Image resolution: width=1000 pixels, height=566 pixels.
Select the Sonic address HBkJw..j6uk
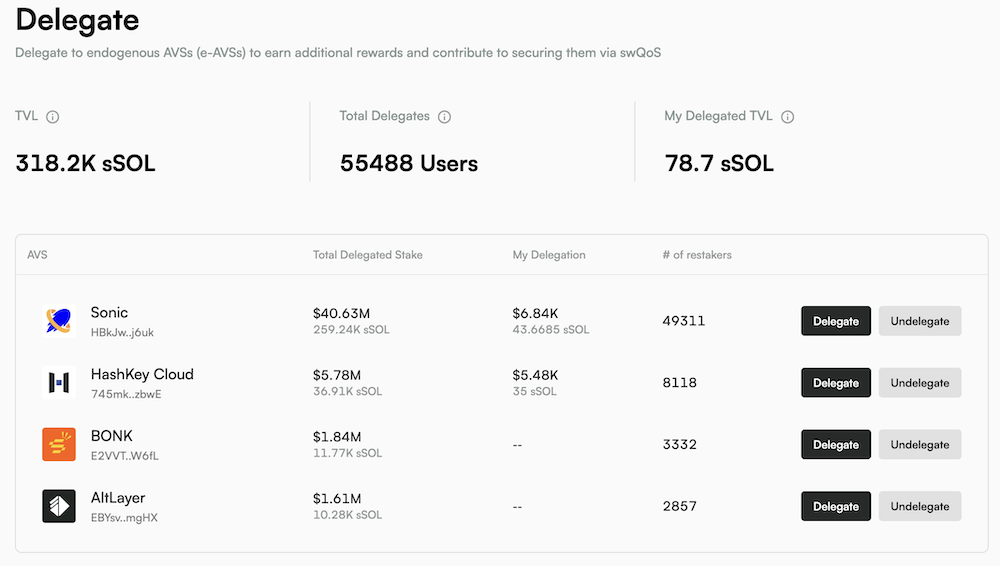tap(122, 332)
